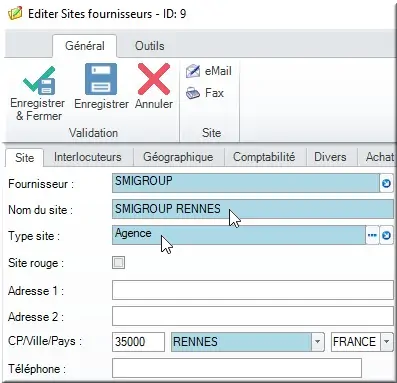Click the Enregistrer & Fermer checkmark icon
Screen dimensions: 397x383
[x=39, y=80]
